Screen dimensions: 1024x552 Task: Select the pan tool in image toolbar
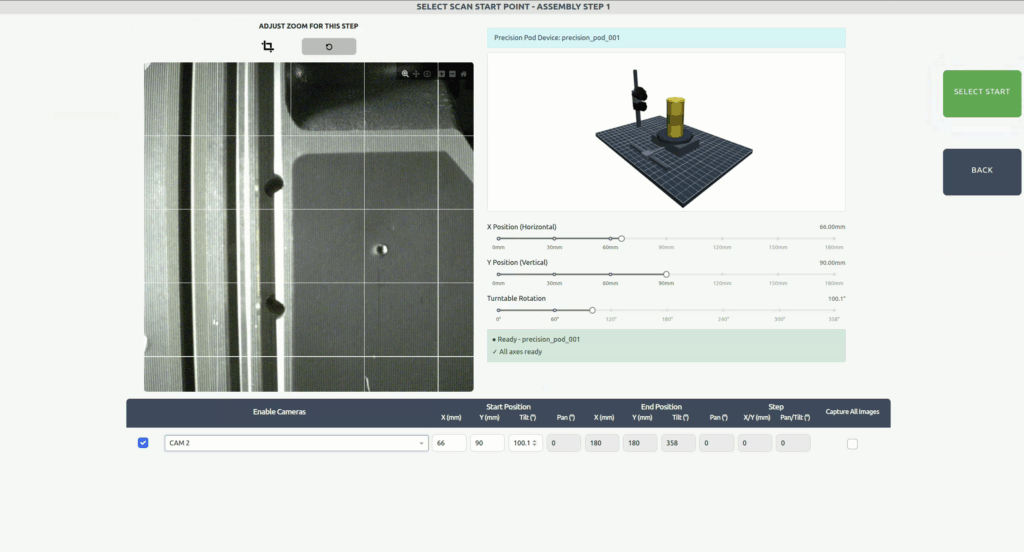pos(416,74)
